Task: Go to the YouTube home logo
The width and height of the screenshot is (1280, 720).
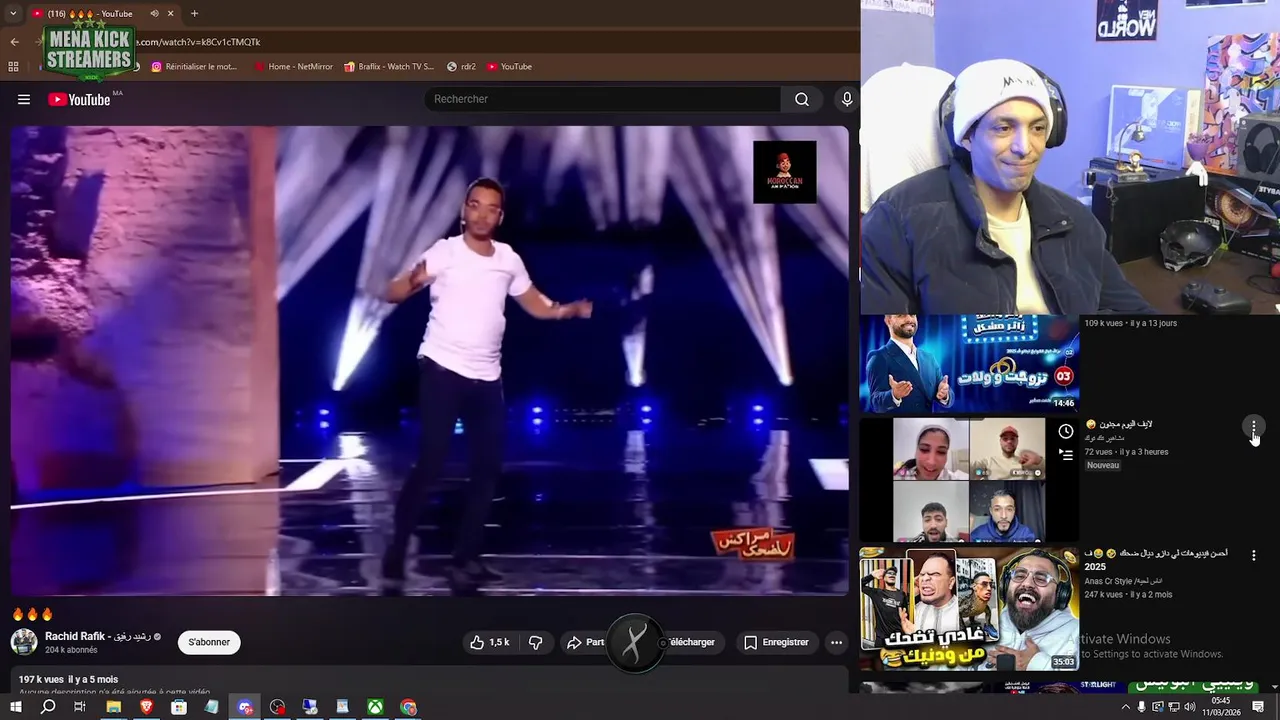Action: coord(79,99)
